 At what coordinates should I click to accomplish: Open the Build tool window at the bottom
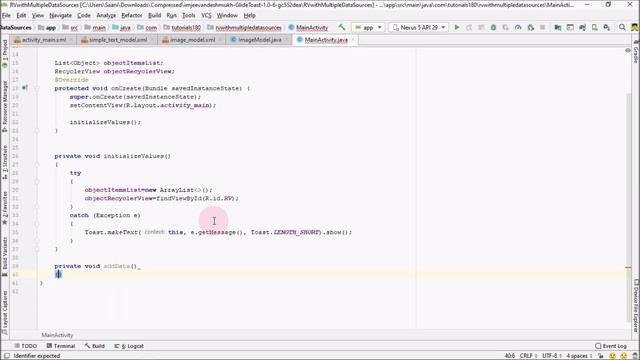pos(95,346)
